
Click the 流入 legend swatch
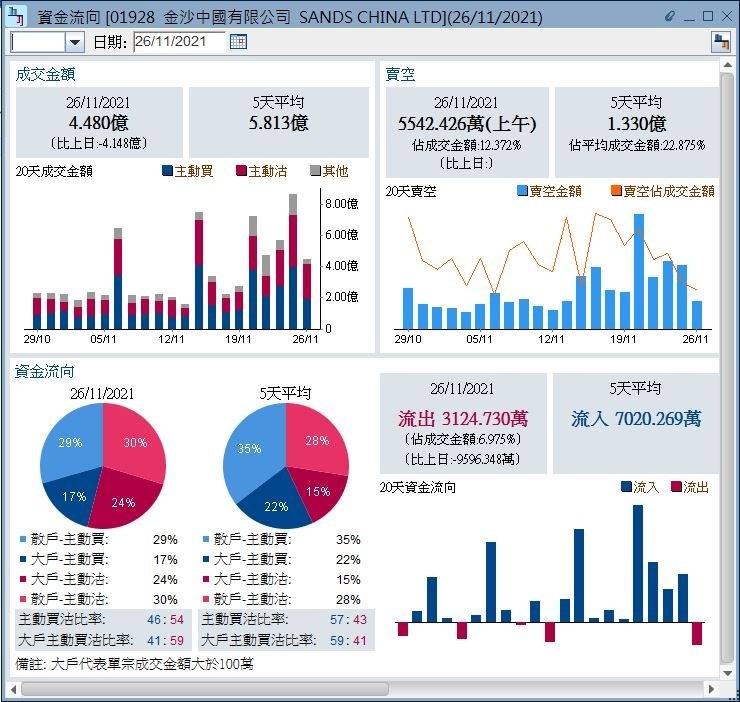626,487
